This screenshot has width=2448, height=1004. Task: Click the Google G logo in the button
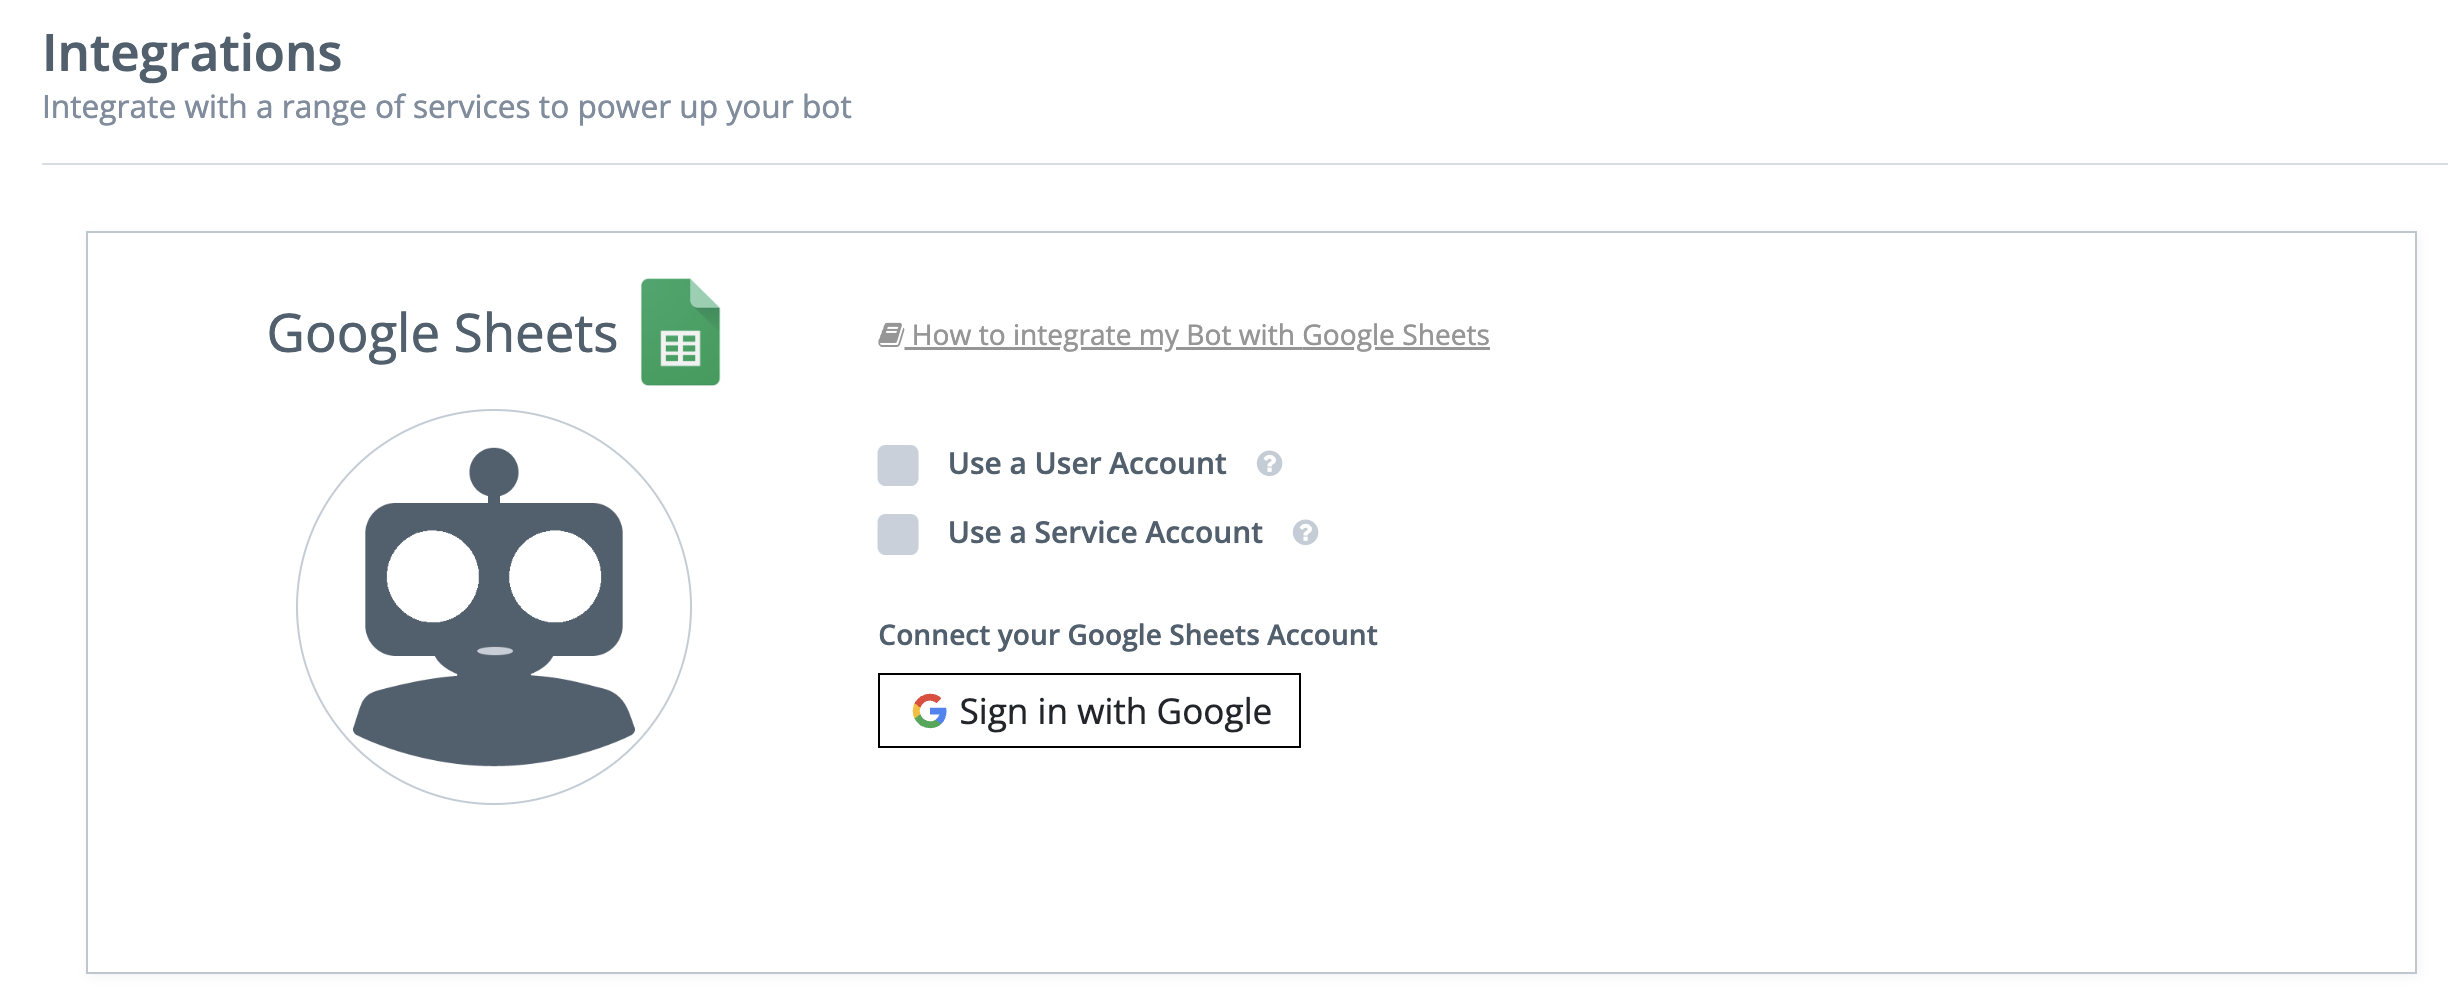click(x=929, y=711)
